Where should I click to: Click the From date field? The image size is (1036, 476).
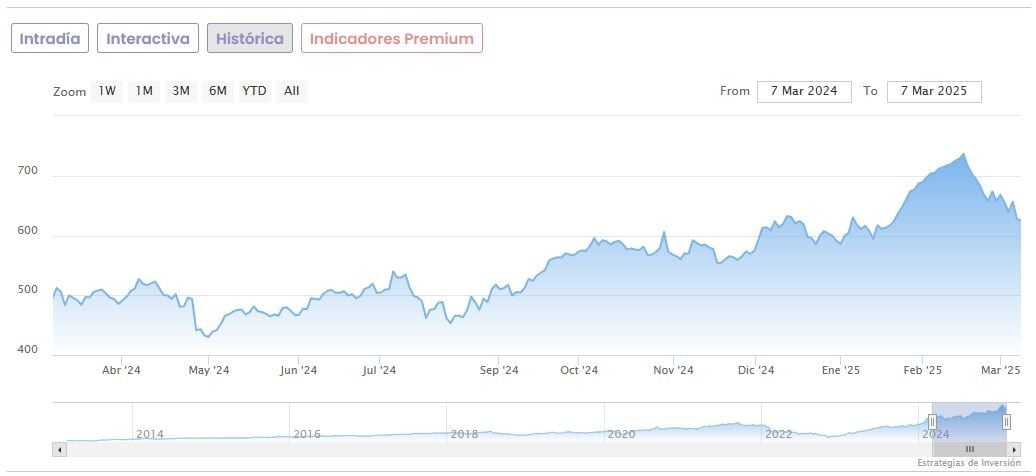tap(804, 91)
